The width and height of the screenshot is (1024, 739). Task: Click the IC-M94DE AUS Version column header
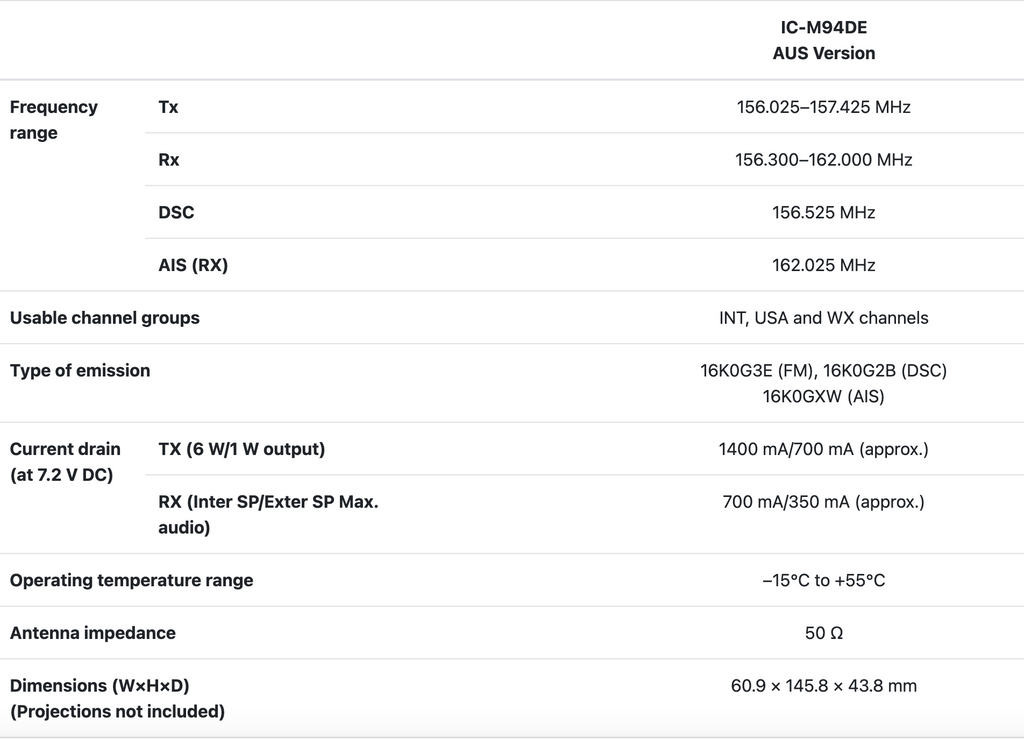point(823,41)
